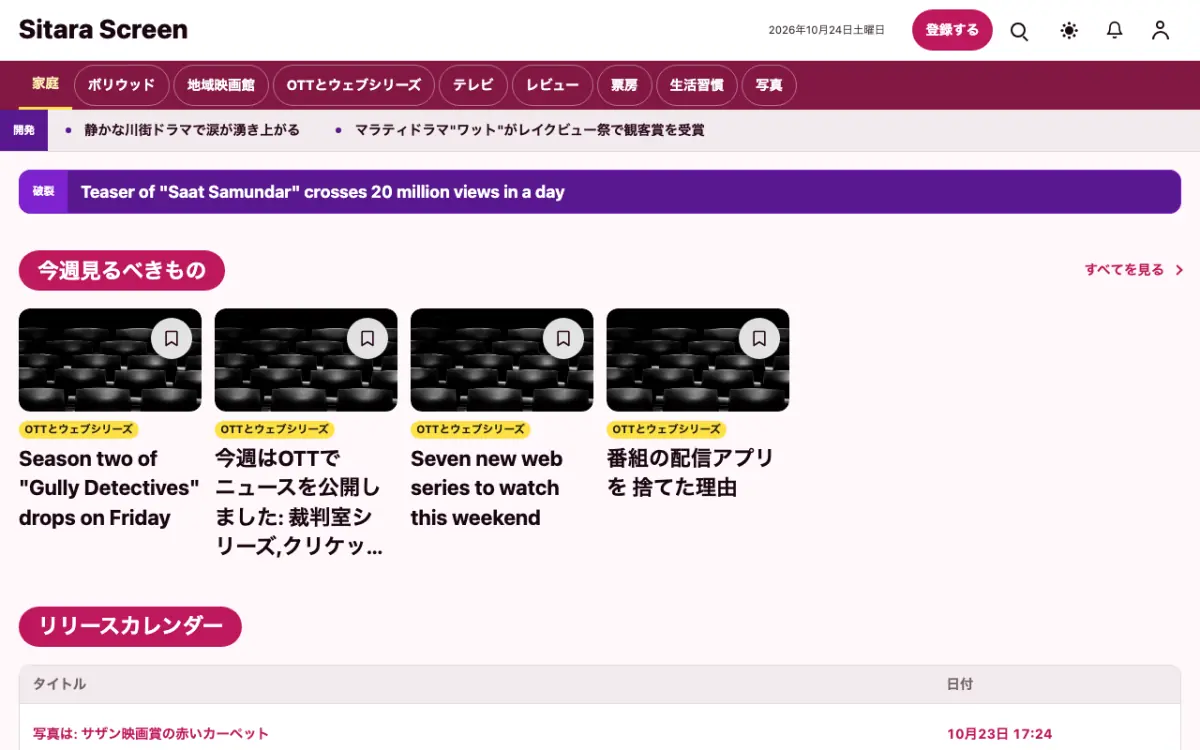Open ticker item about マラティドラマ "ワット"
The height and width of the screenshot is (750, 1200).
pos(530,130)
